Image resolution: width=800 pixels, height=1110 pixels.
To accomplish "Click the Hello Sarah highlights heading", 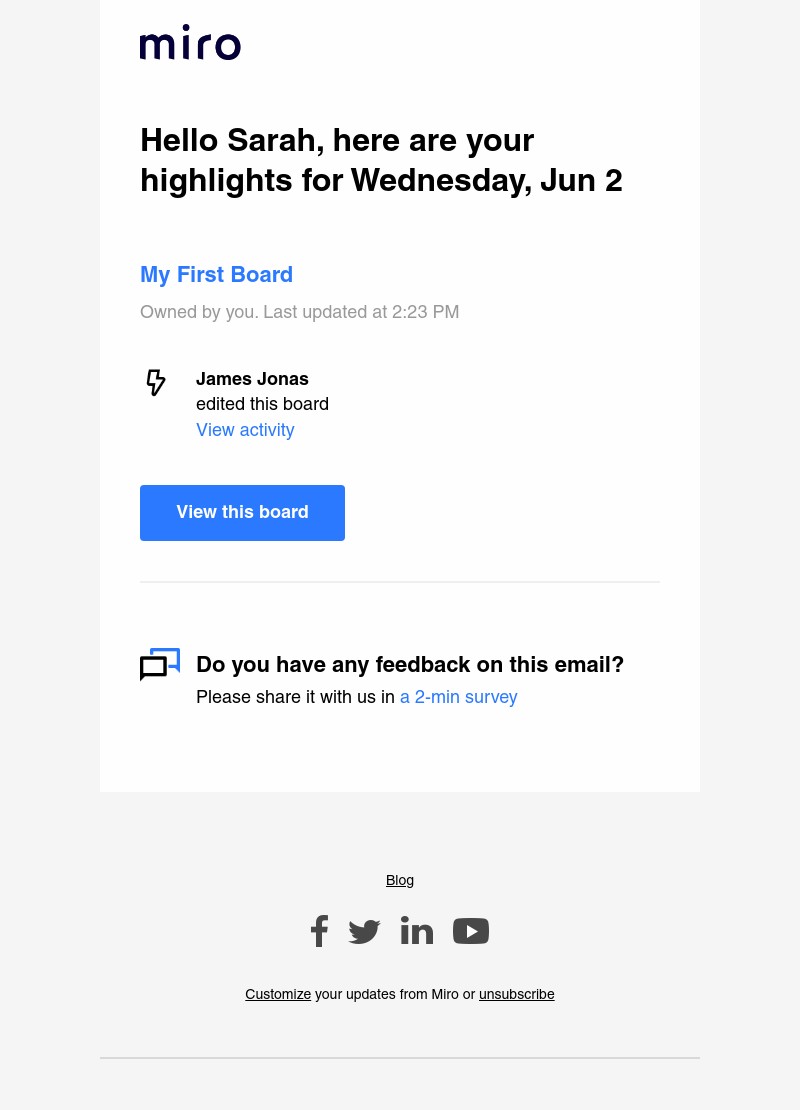I will pos(381,160).
